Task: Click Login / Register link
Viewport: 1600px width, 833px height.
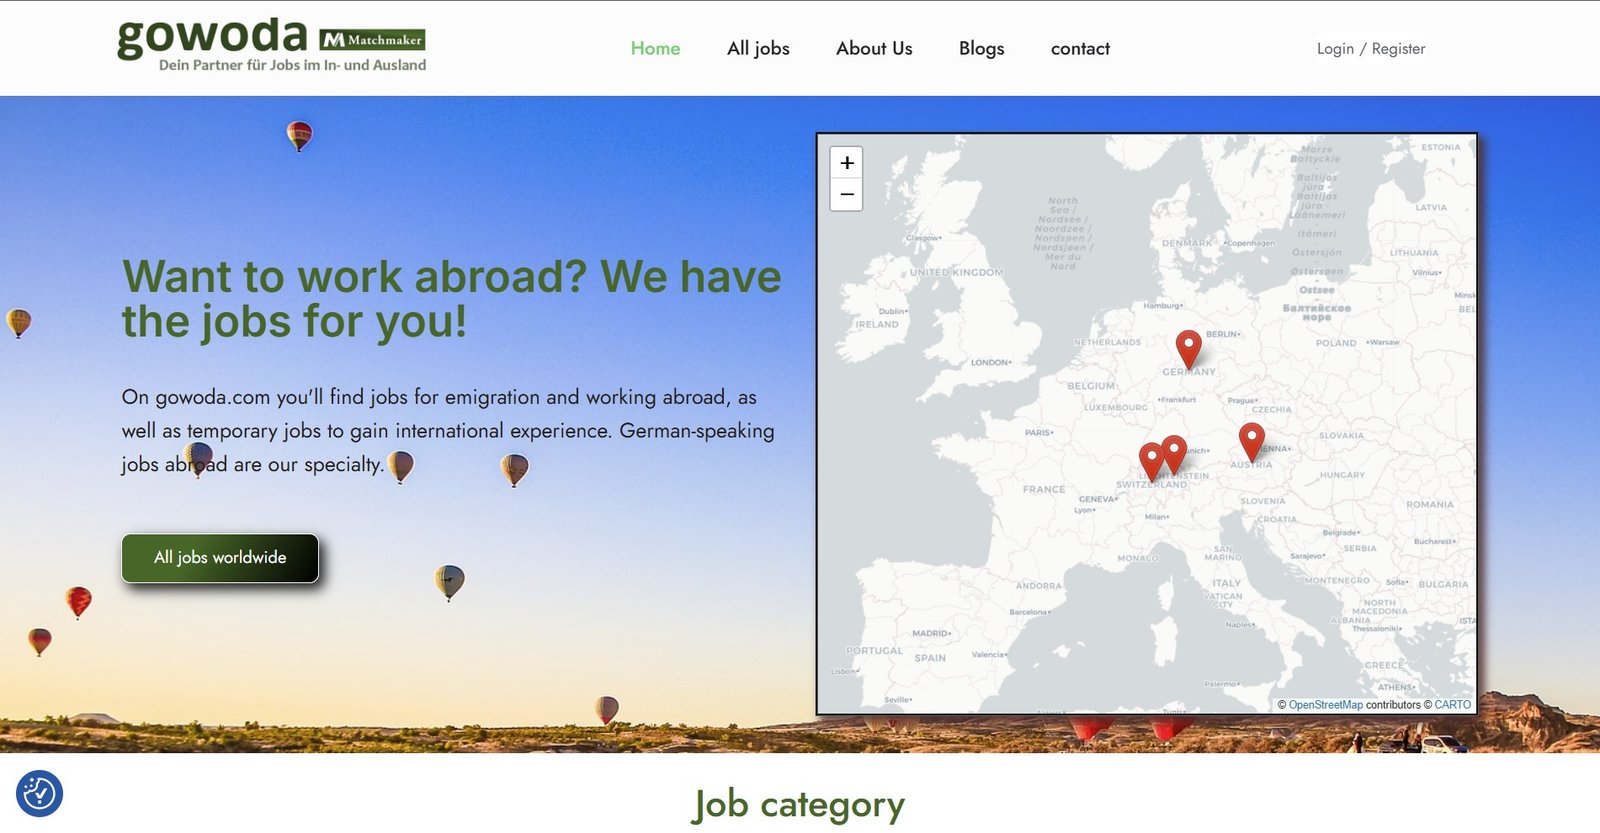Action: [1370, 48]
